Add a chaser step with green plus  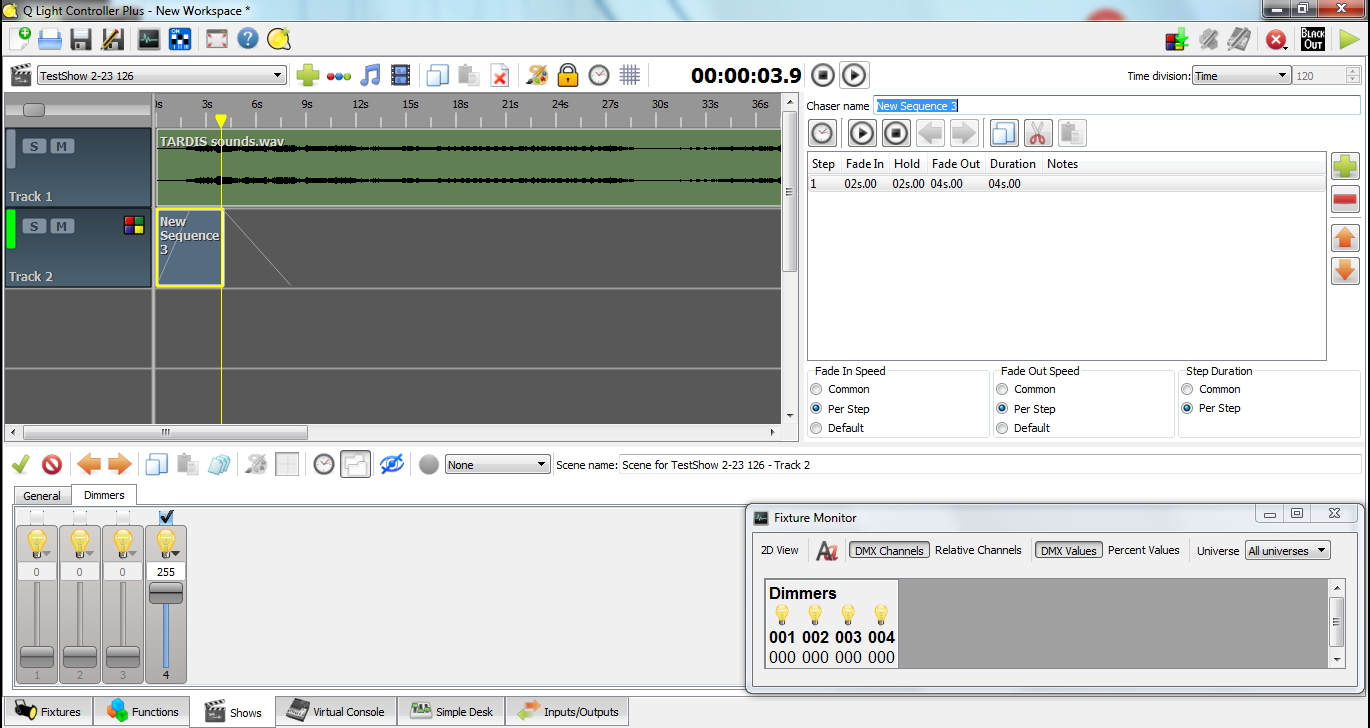1345,166
